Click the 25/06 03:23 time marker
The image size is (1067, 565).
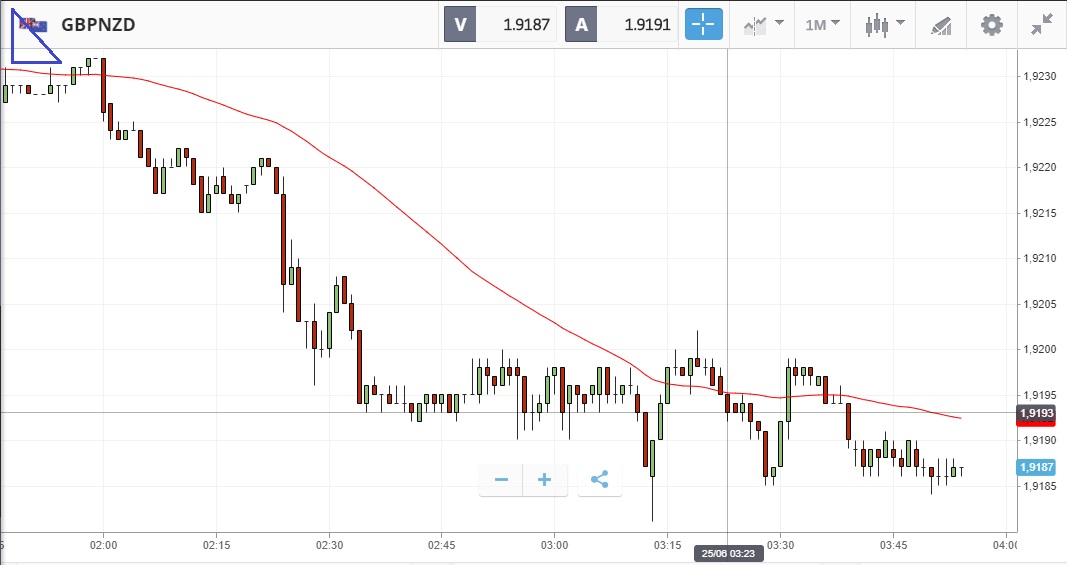[x=727, y=553]
